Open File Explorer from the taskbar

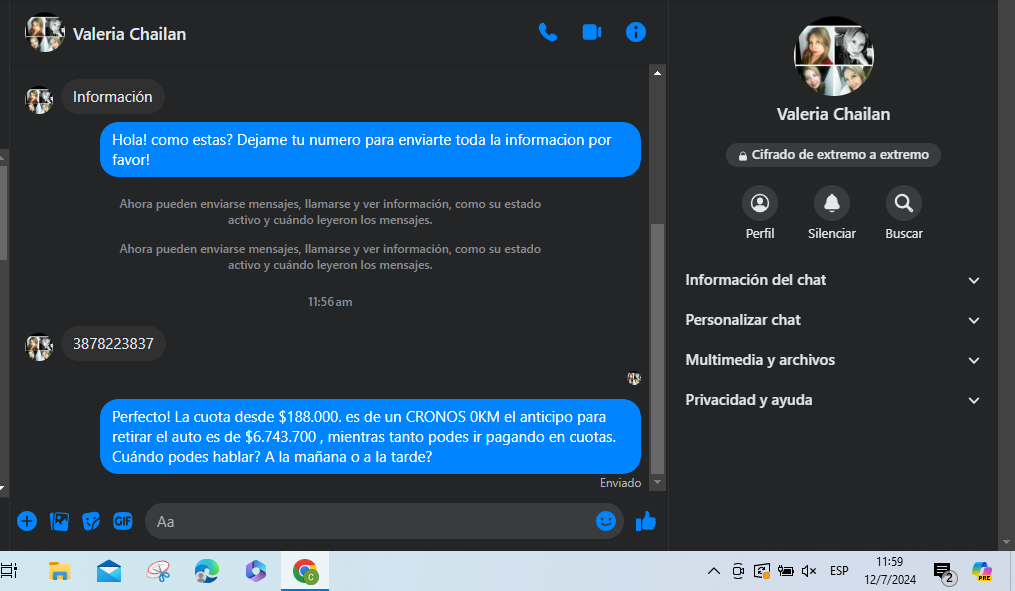(x=60, y=571)
